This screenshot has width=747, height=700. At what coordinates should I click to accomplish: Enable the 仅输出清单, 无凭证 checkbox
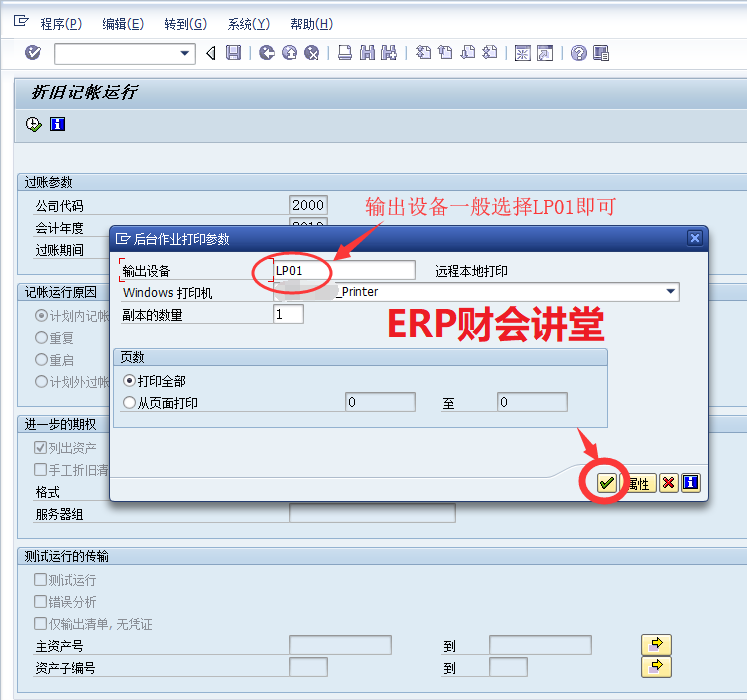(40, 623)
